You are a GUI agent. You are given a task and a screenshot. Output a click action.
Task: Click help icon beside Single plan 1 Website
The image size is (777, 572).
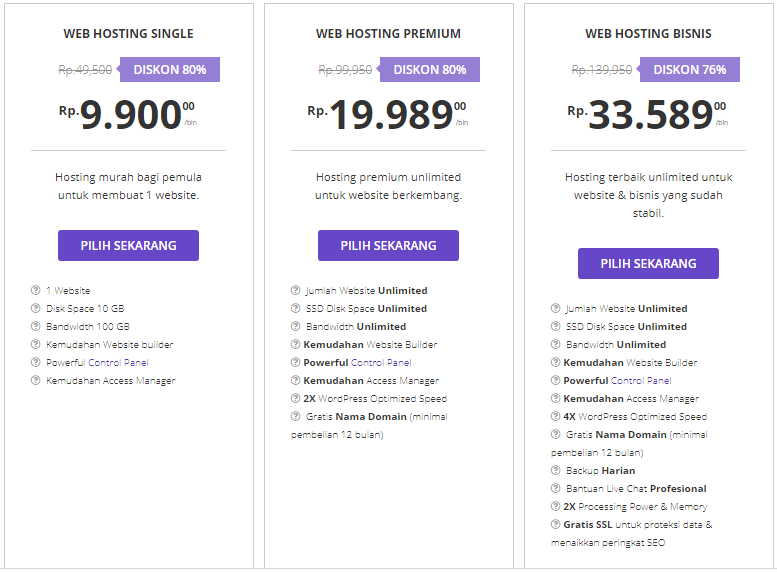pyautogui.click(x=36, y=291)
